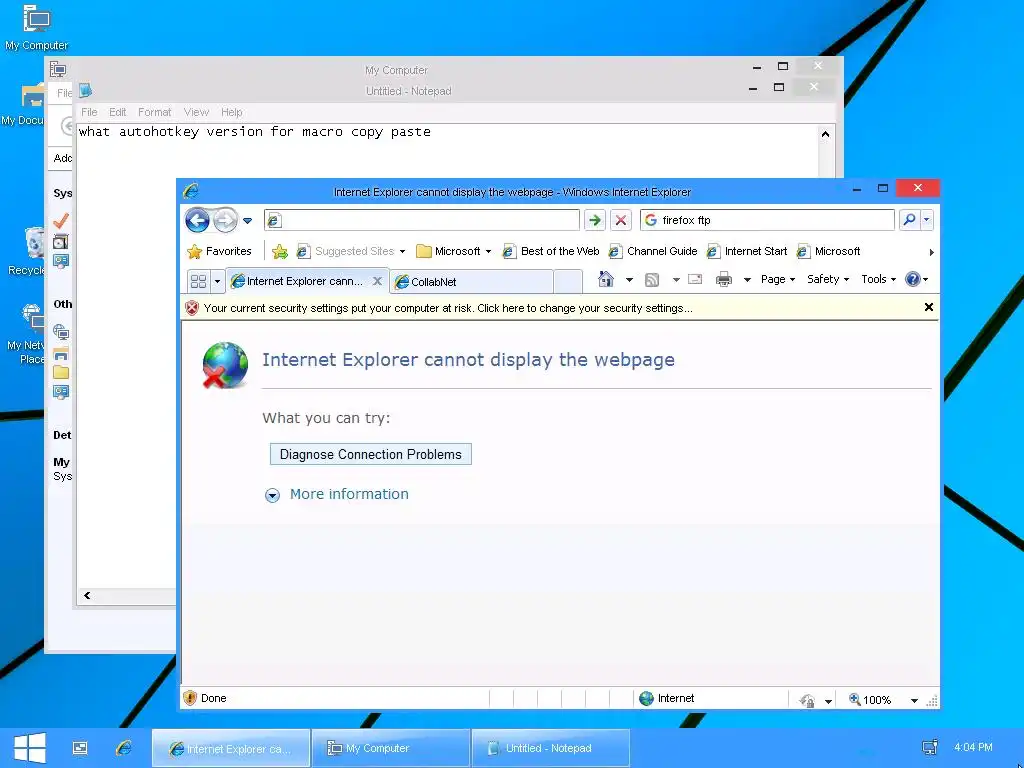
Task: Click the red Stop loading X button
Action: tap(620, 220)
